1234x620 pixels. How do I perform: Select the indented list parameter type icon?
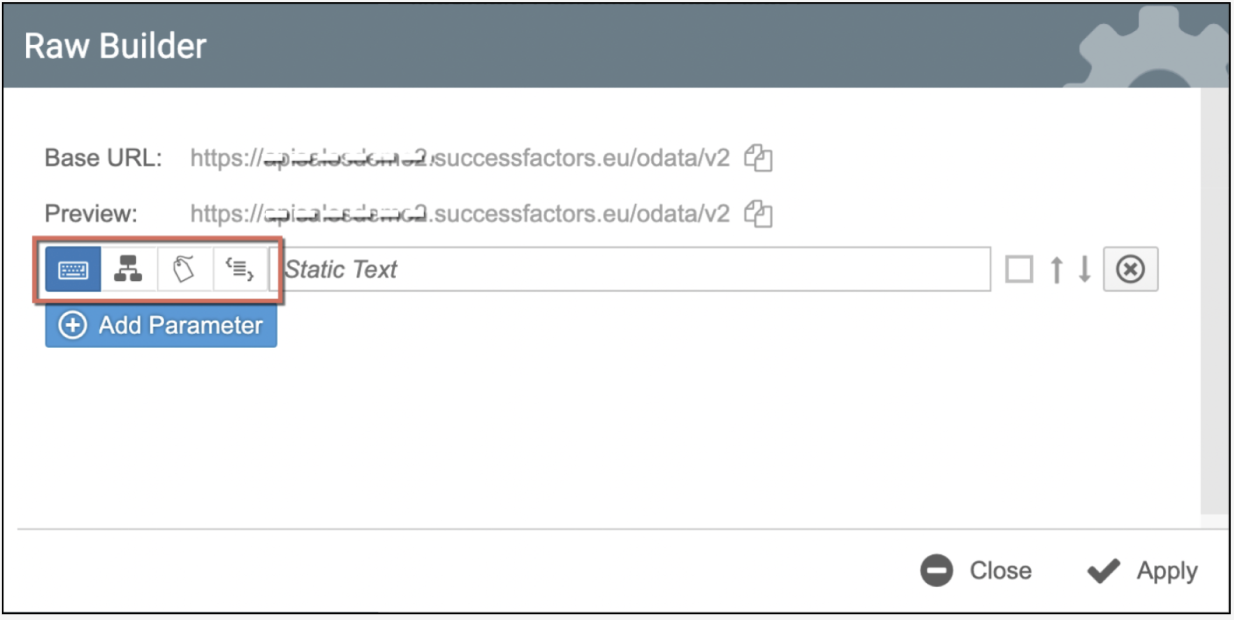[239, 270]
